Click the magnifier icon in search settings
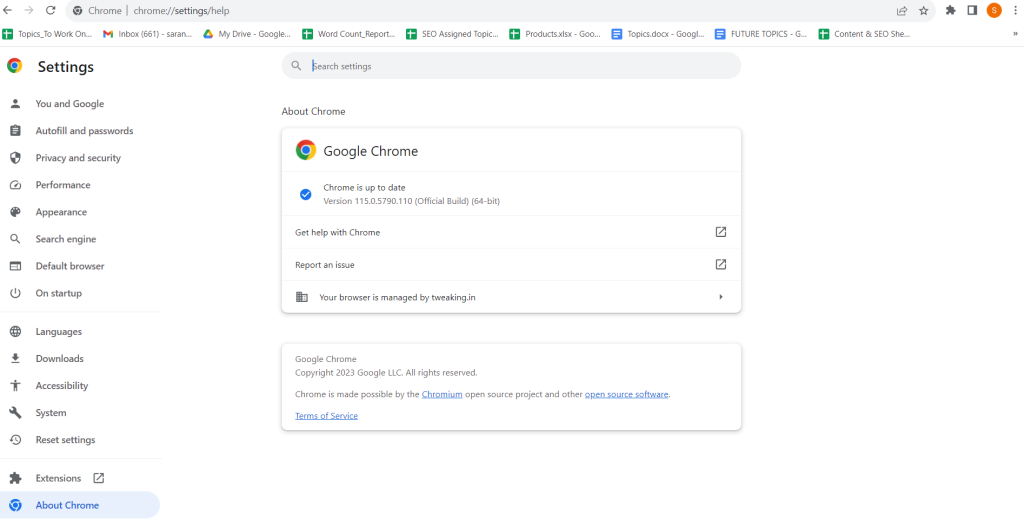Viewport: 1024px width, 520px height. [296, 66]
